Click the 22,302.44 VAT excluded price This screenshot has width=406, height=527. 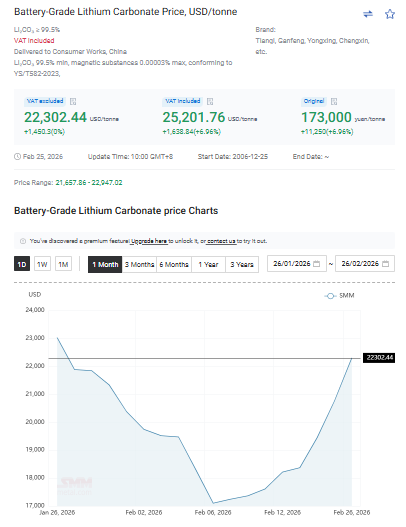[55, 117]
